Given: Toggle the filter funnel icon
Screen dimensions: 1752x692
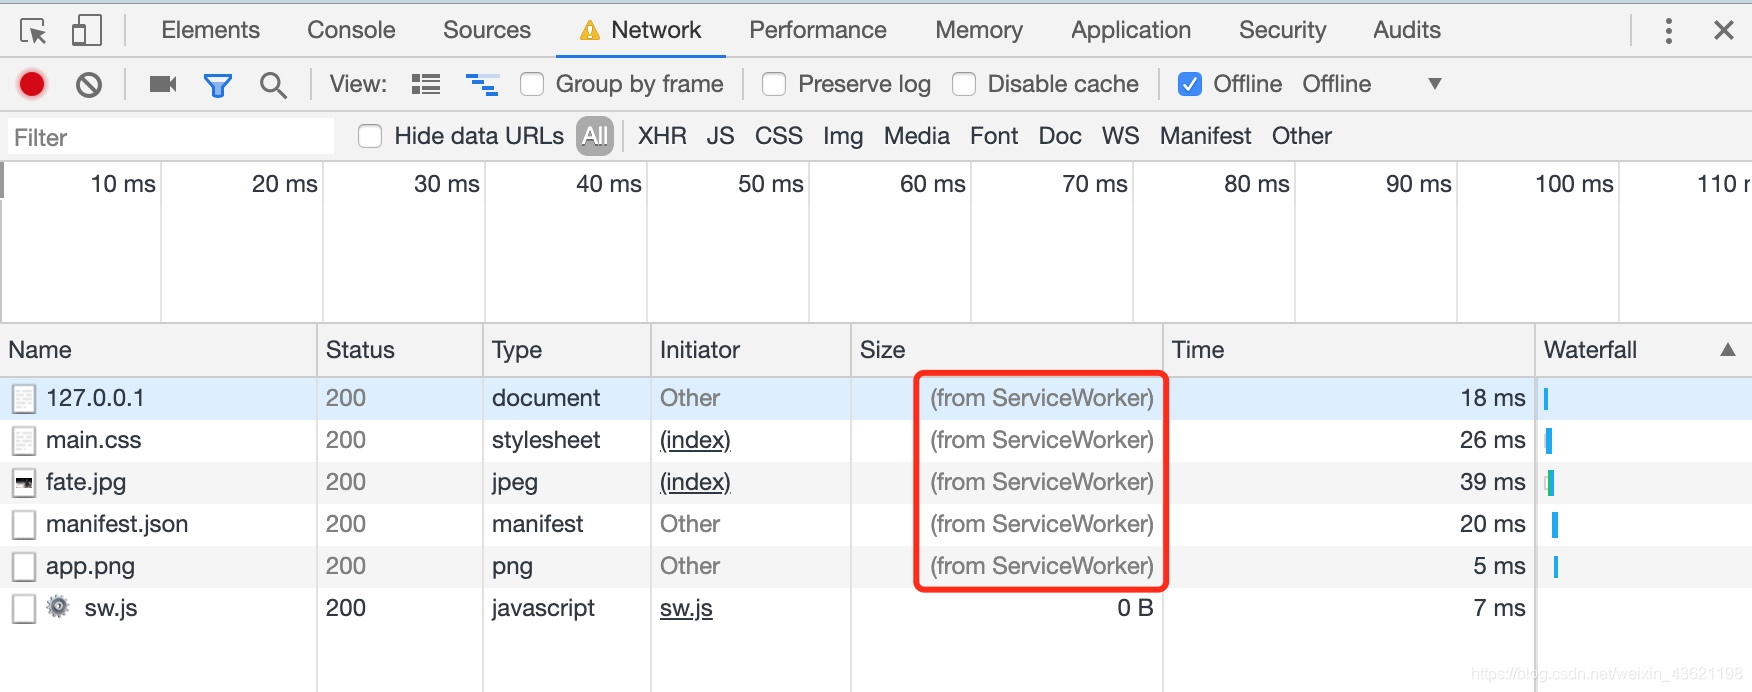Looking at the screenshot, I should coord(218,85).
